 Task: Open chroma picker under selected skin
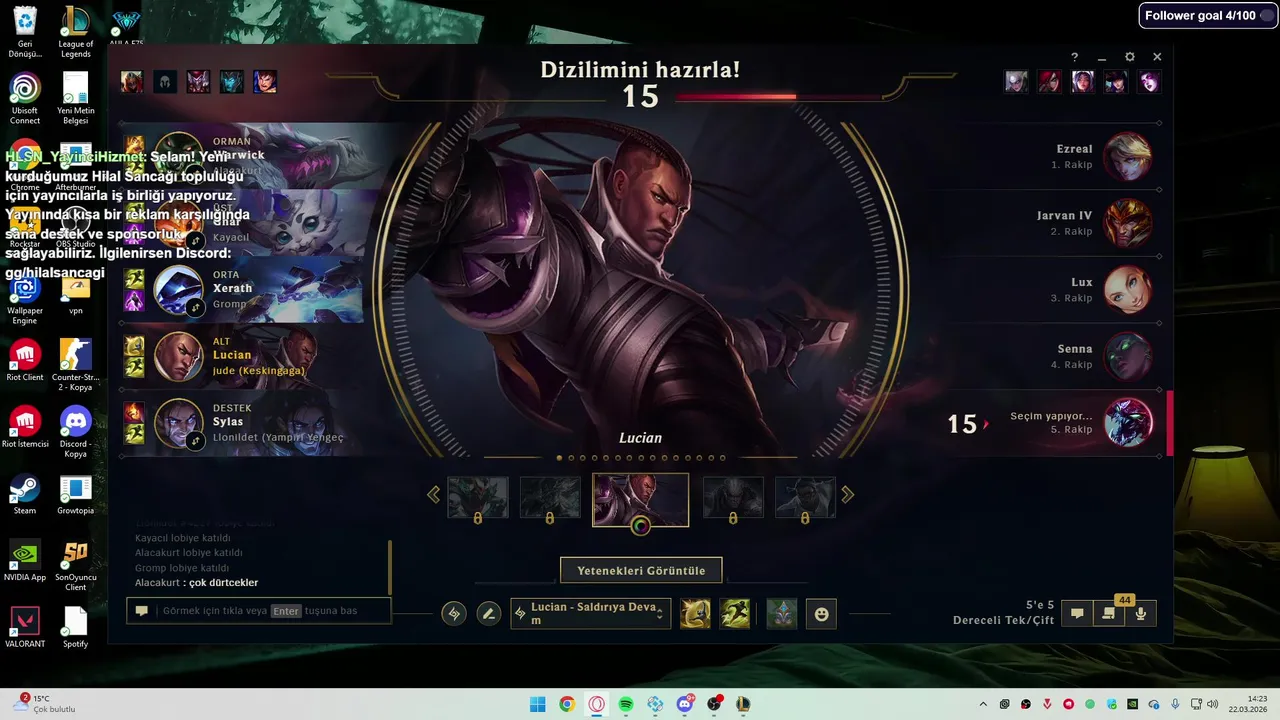[641, 525]
